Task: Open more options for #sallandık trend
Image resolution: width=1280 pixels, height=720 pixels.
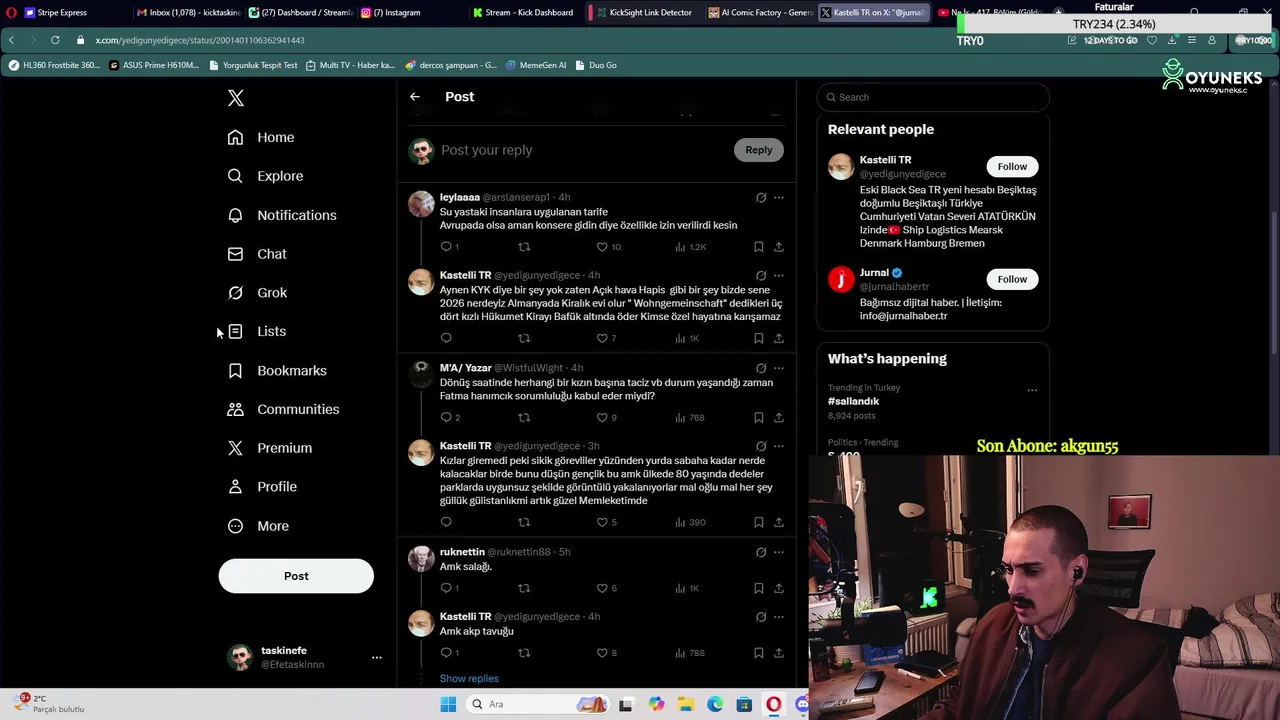Action: coord(1032,390)
